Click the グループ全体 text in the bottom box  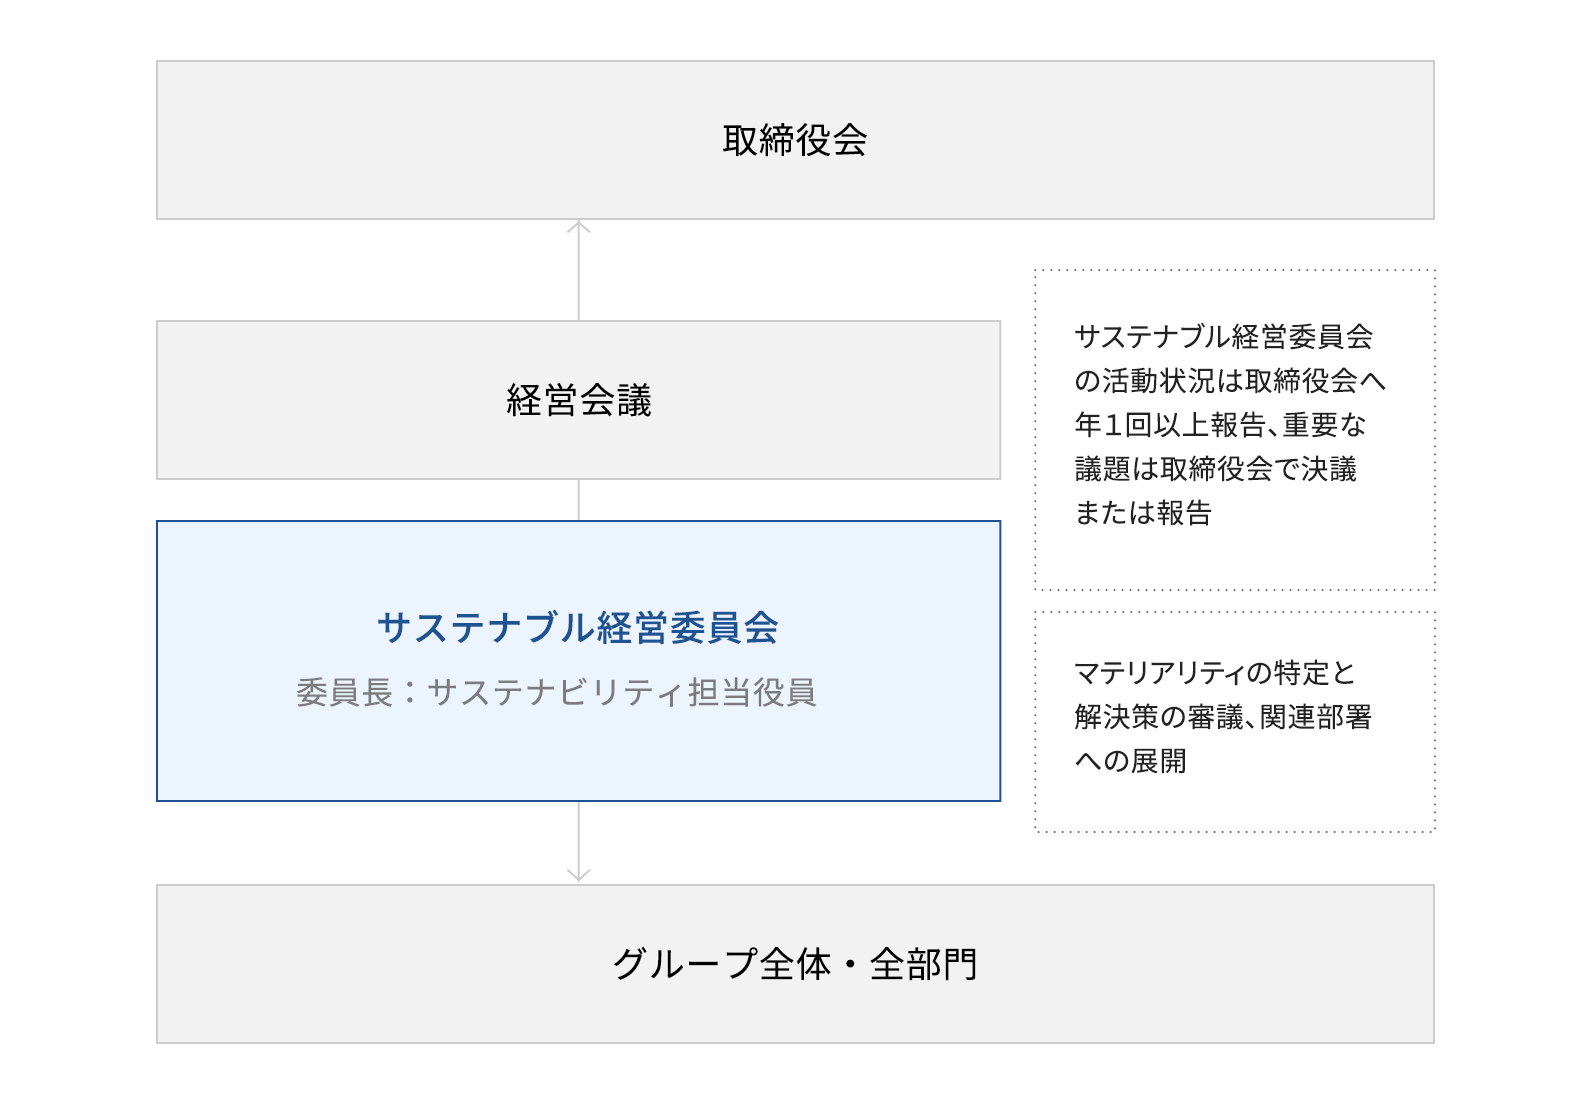tap(721, 964)
